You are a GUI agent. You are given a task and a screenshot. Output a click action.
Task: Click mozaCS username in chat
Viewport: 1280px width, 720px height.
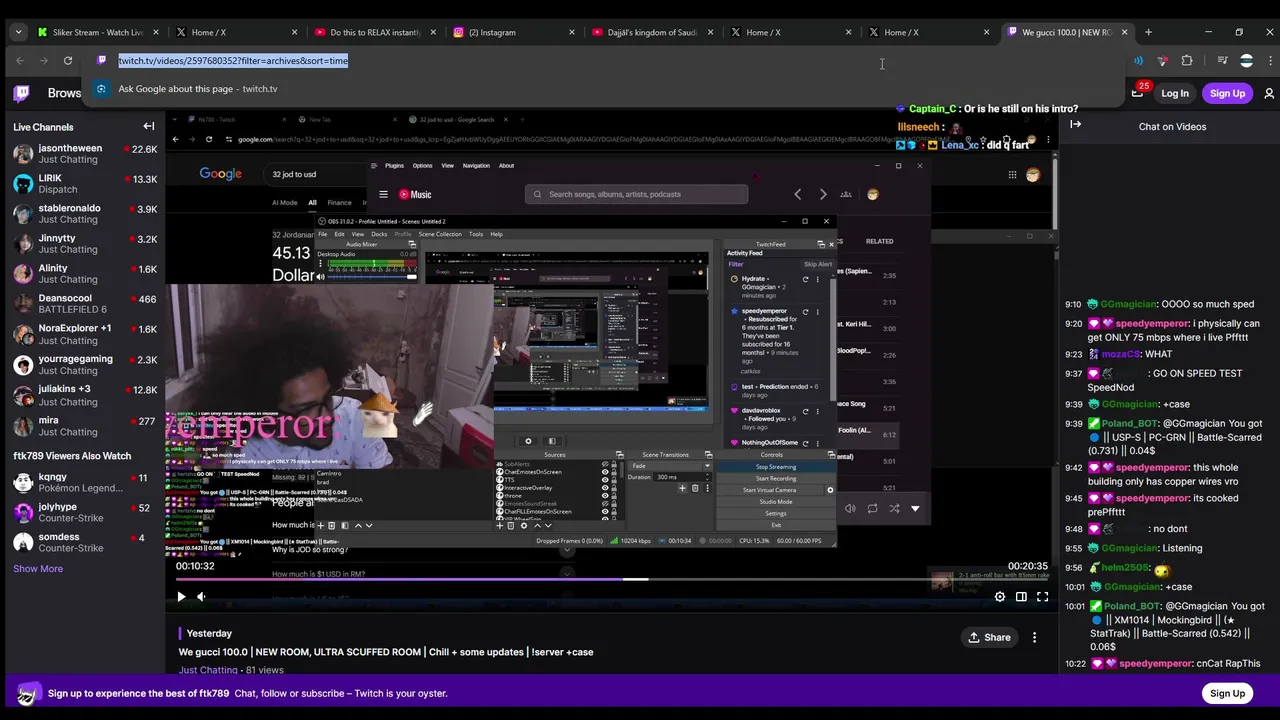pos(1120,354)
